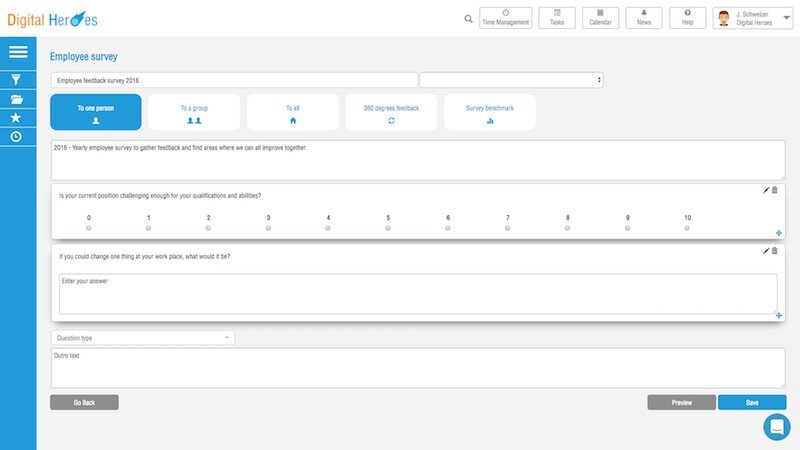The width and height of the screenshot is (800, 450).
Task: Open the Question type dropdown
Action: pyautogui.click(x=142, y=338)
